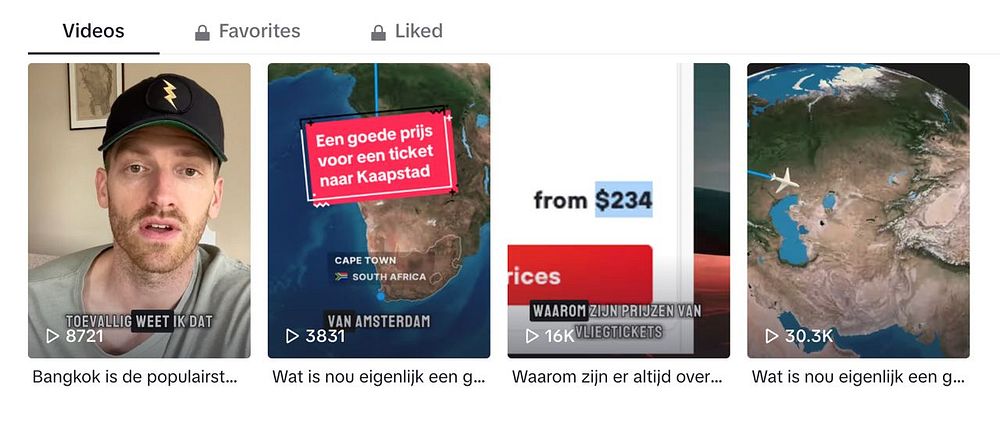Open the Cape Town ticket price video
This screenshot has width=1000, height=445.
[379, 210]
